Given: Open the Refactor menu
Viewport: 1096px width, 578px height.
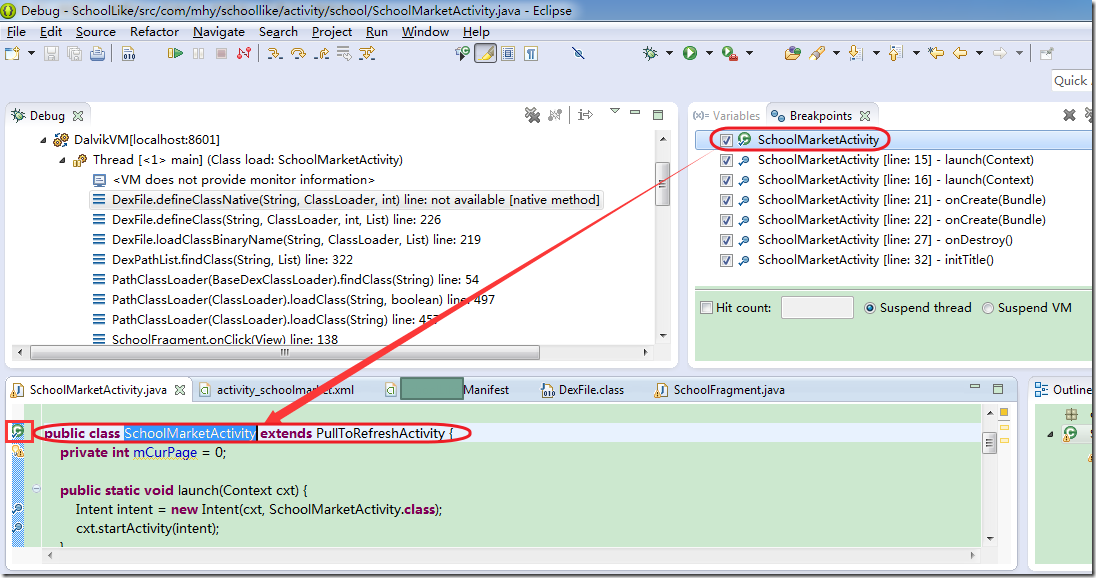Looking at the screenshot, I should pos(154,31).
